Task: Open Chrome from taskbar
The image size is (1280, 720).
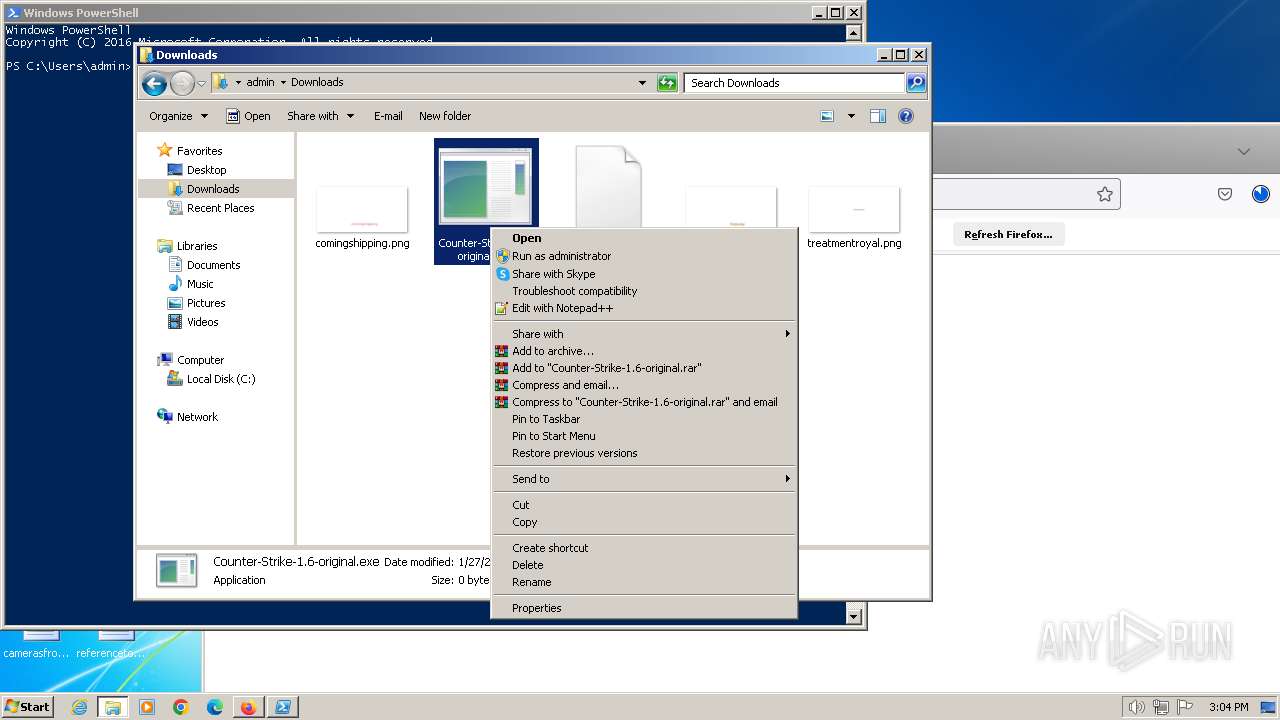Action: click(x=181, y=707)
